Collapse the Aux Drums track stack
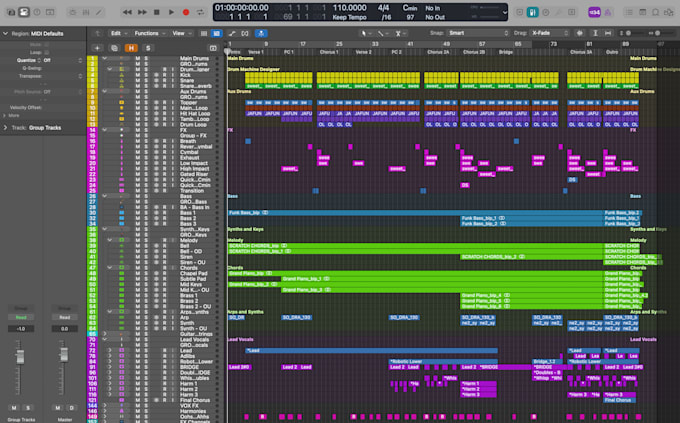680x423 pixels. [104, 92]
